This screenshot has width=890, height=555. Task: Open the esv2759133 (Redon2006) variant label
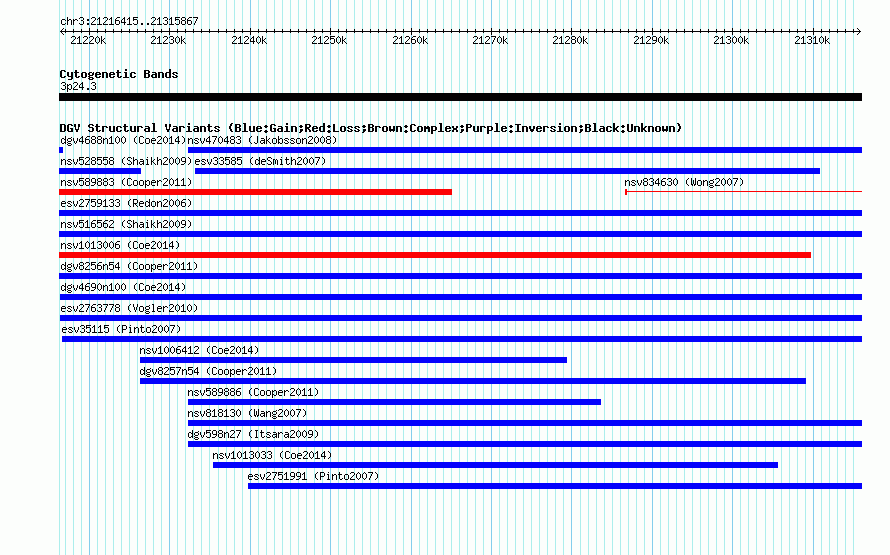(x=126, y=203)
